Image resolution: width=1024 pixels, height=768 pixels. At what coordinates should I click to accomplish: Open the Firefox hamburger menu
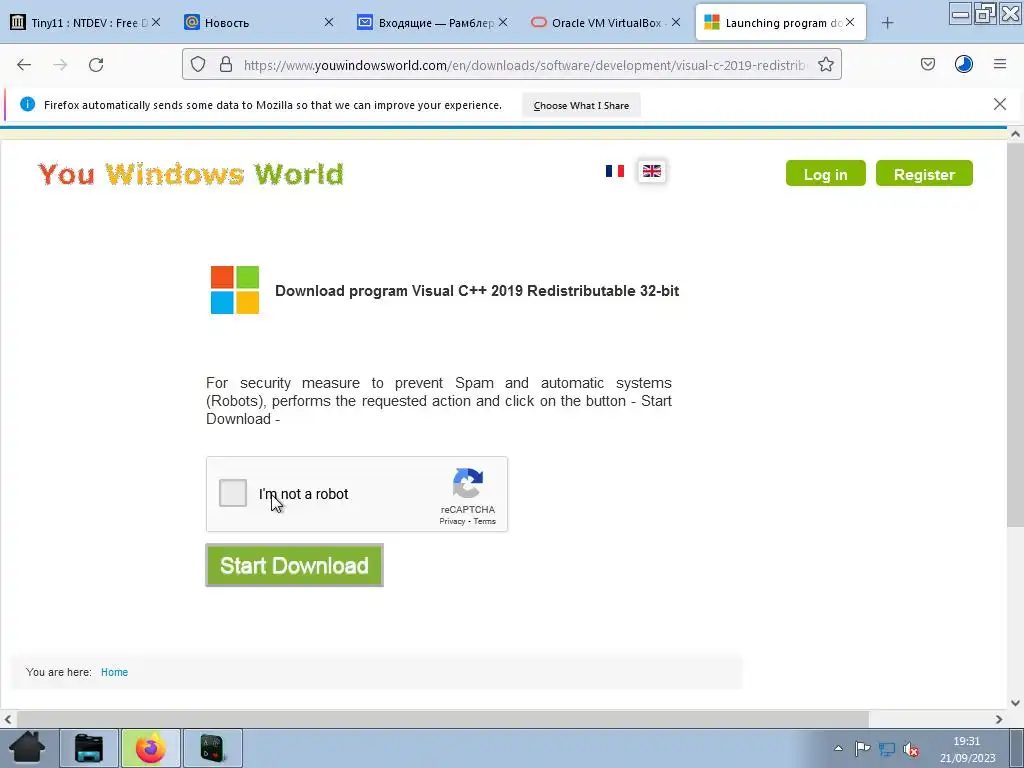pyautogui.click(x=1000, y=64)
